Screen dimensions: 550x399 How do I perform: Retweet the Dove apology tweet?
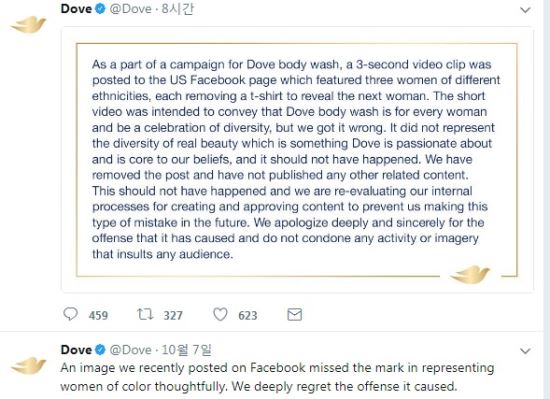145,314
